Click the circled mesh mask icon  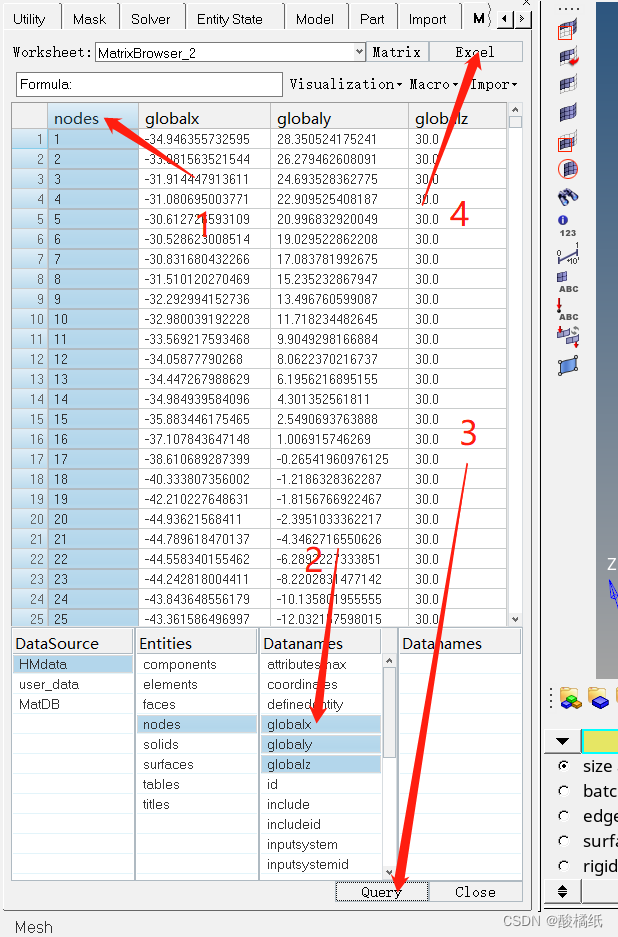coord(568,169)
